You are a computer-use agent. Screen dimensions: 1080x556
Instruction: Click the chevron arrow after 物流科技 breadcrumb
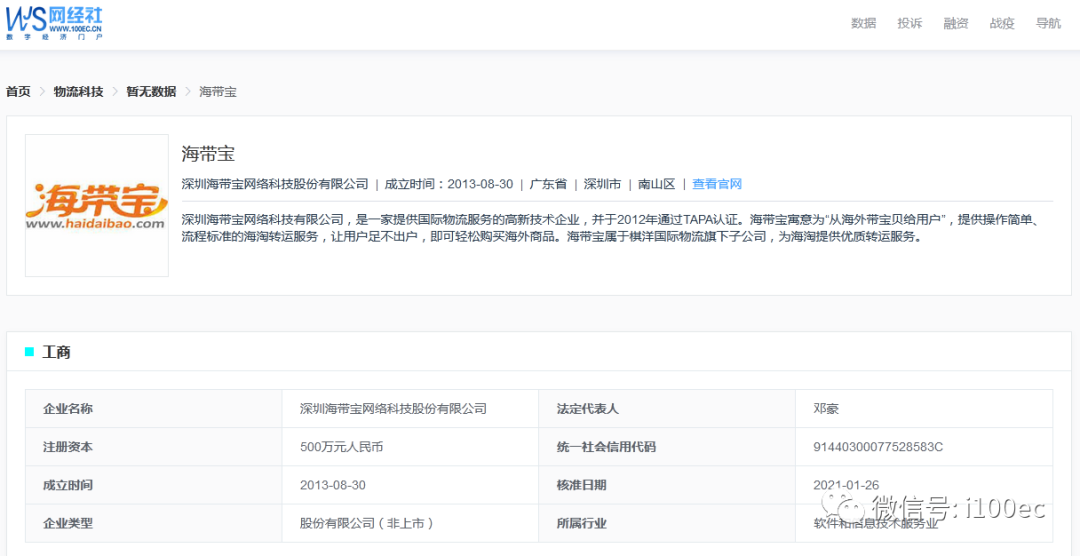tap(115, 91)
